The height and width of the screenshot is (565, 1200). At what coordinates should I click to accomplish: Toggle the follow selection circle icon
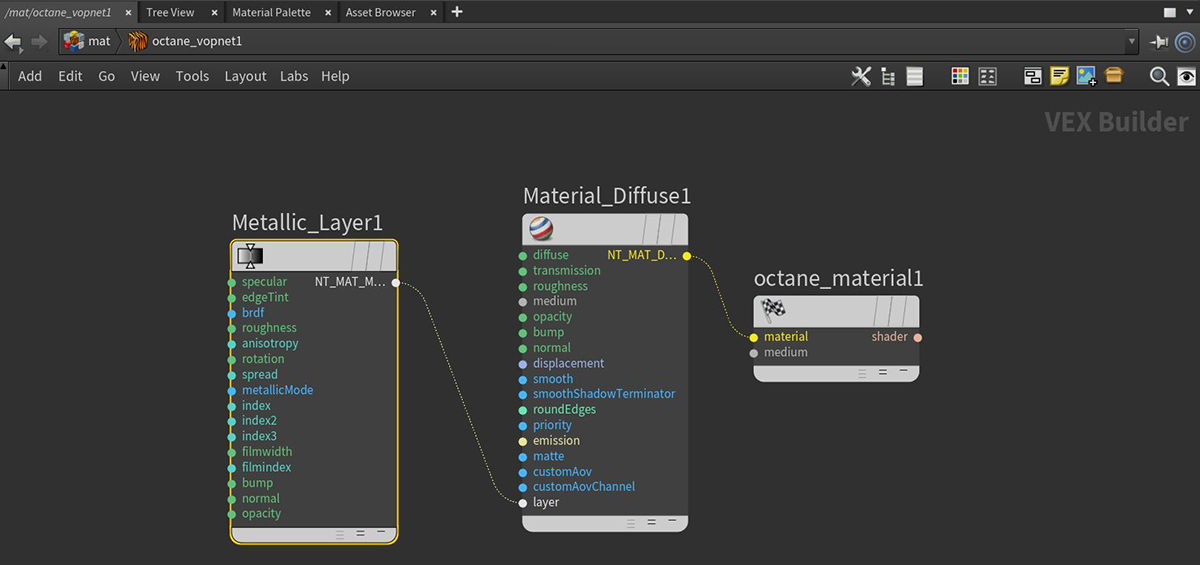pos(1185,42)
